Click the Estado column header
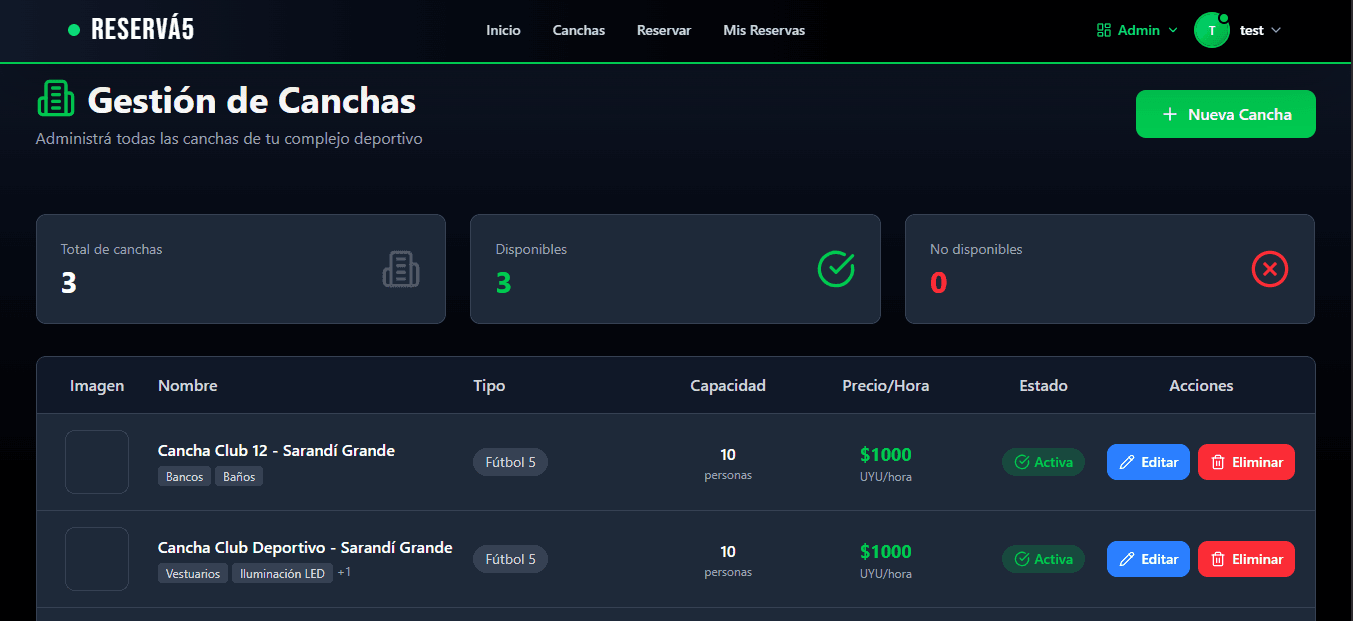 [1043, 385]
